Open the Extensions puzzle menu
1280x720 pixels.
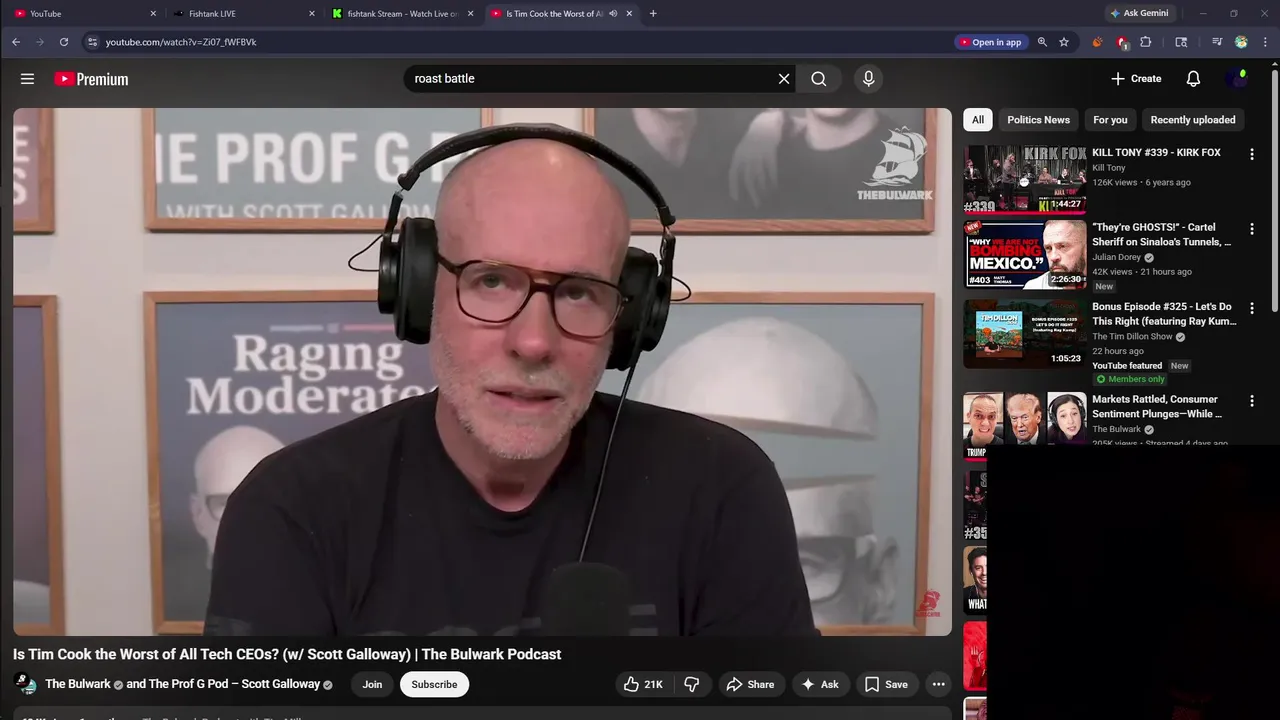click(x=1146, y=42)
